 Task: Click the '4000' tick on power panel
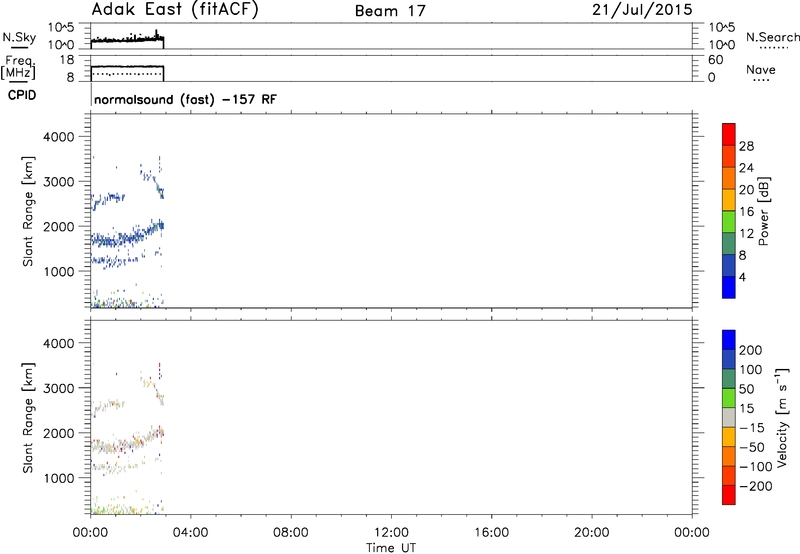coord(59,137)
